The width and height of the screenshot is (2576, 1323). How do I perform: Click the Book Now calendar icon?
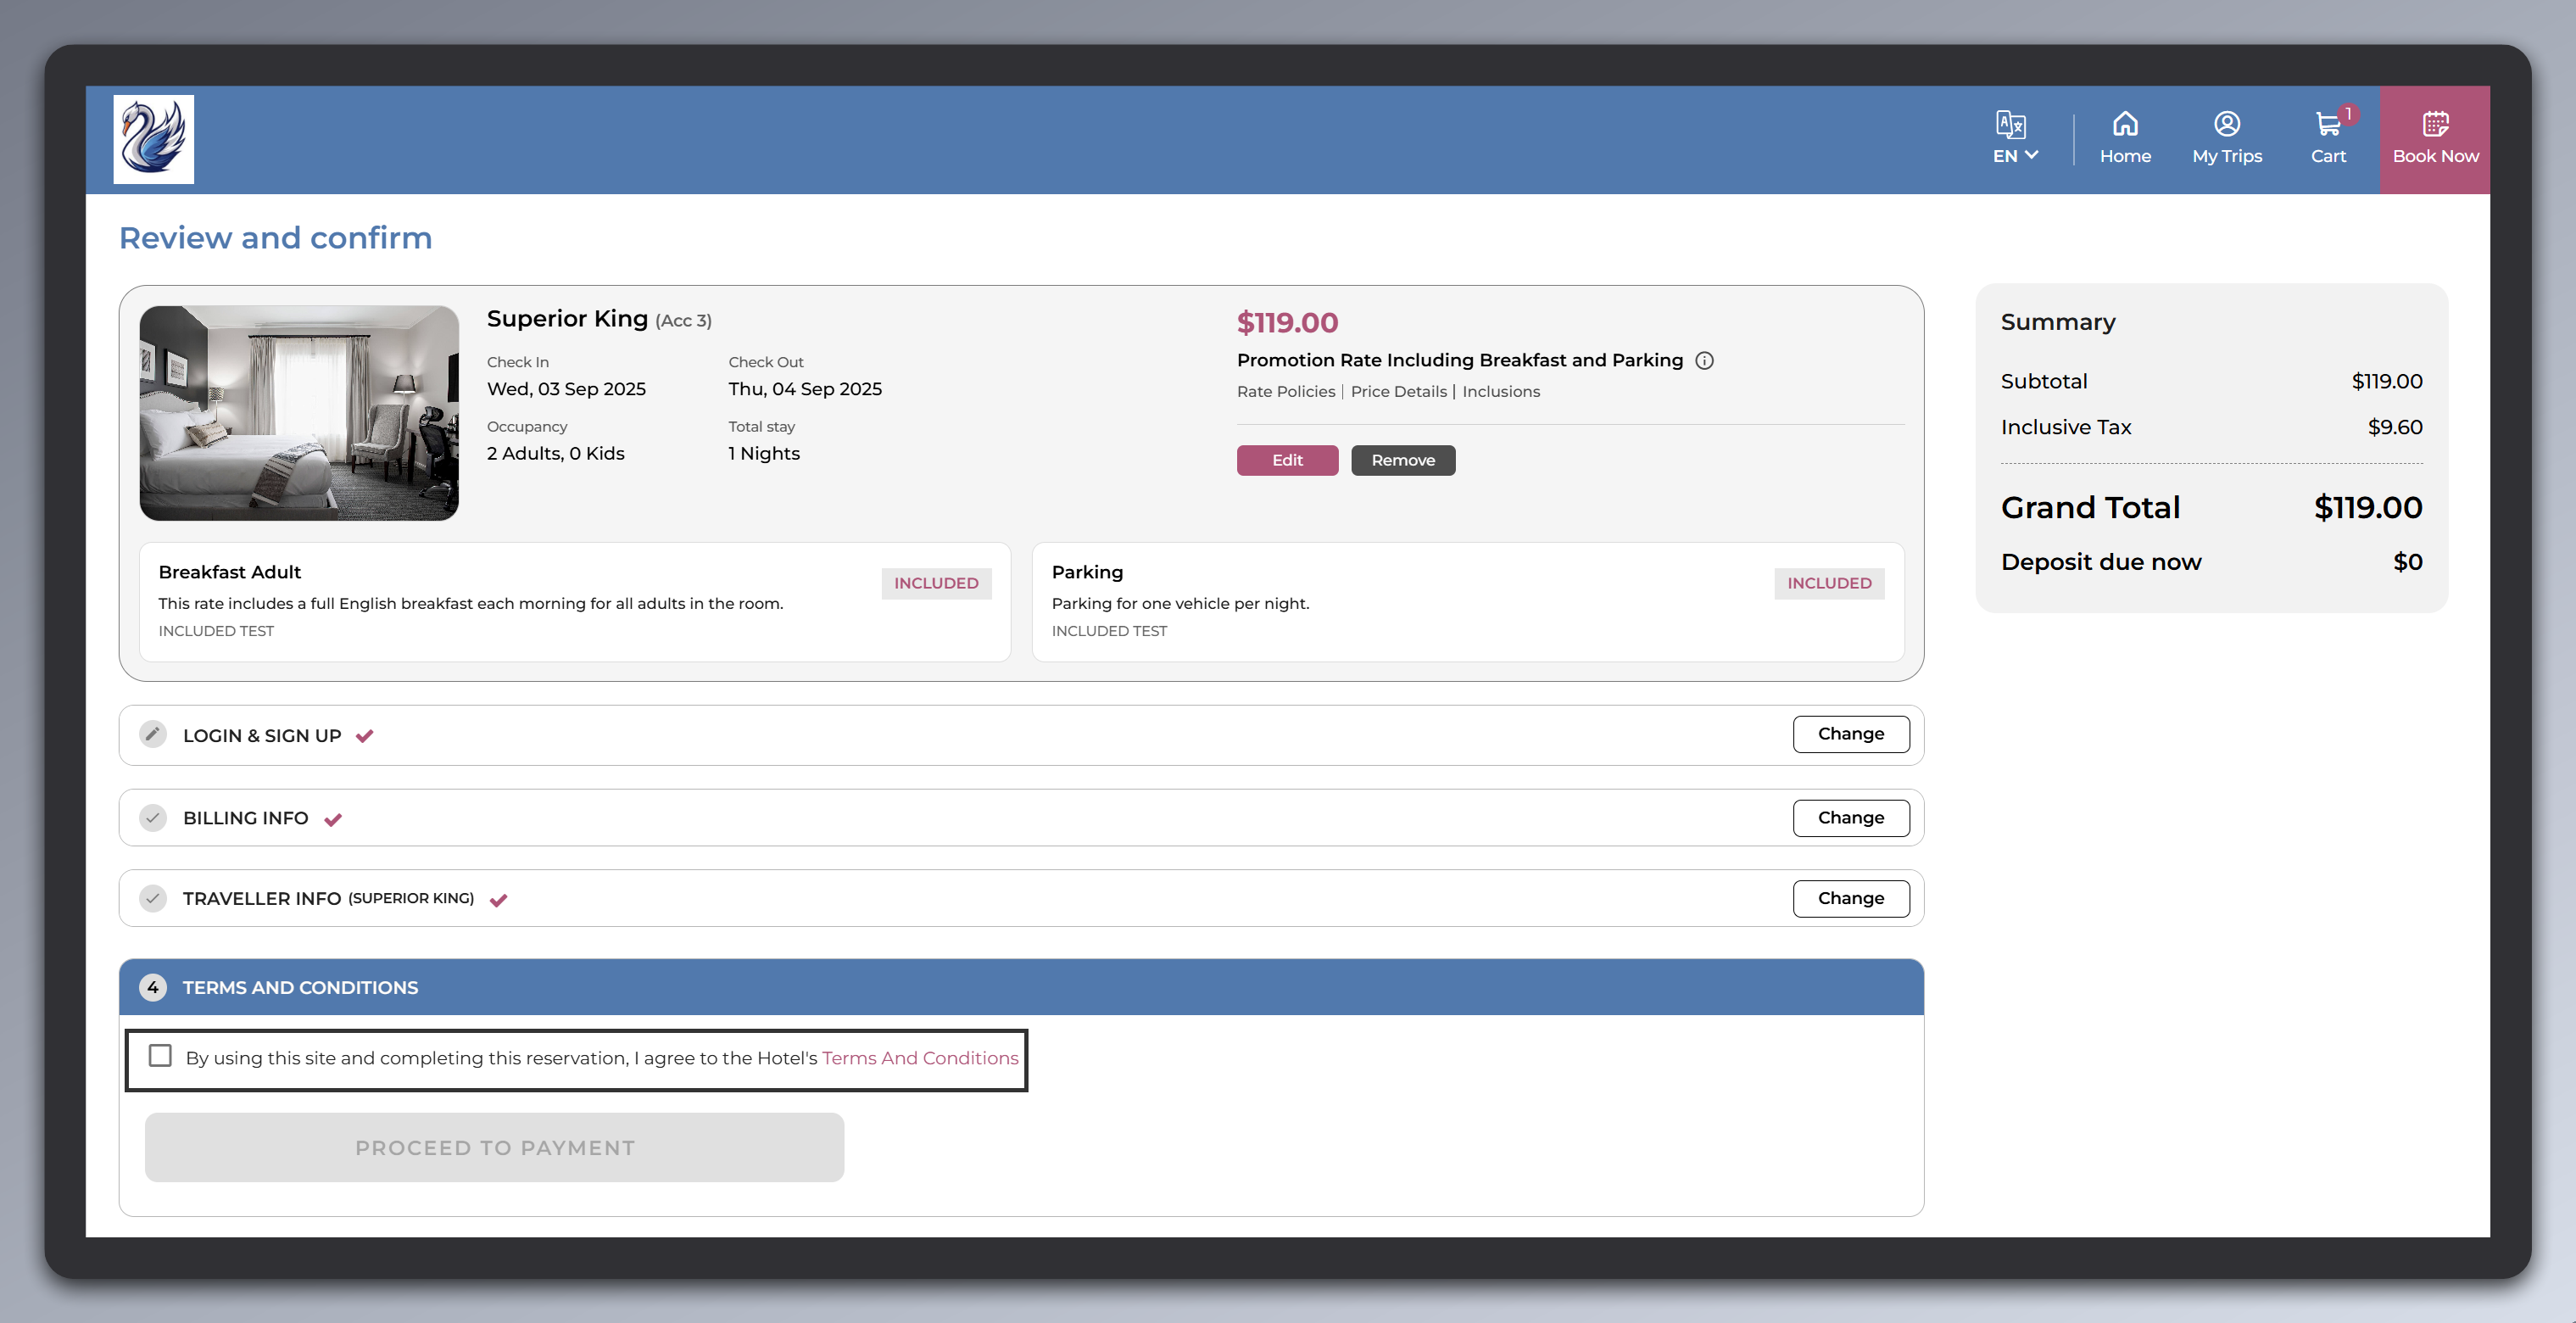2435,124
